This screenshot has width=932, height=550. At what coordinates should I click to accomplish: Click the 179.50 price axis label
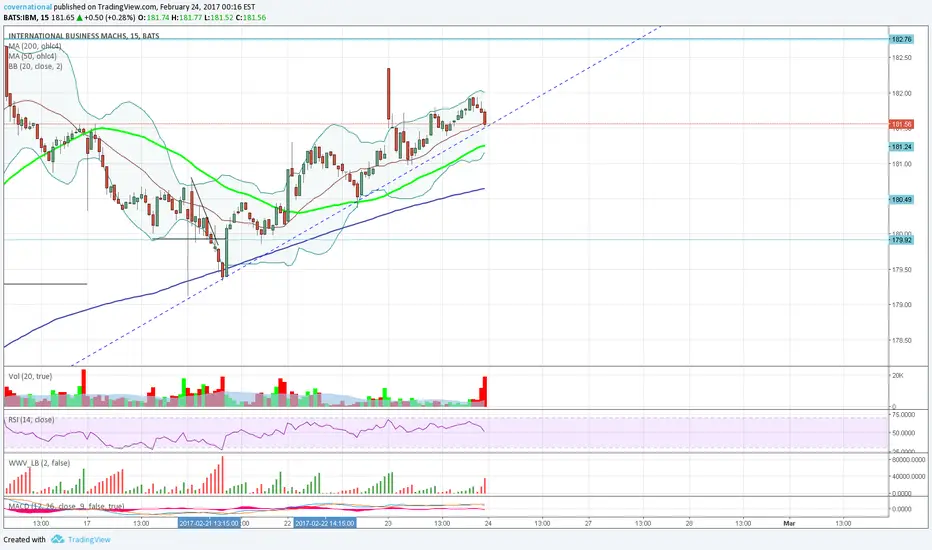pyautogui.click(x=902, y=269)
